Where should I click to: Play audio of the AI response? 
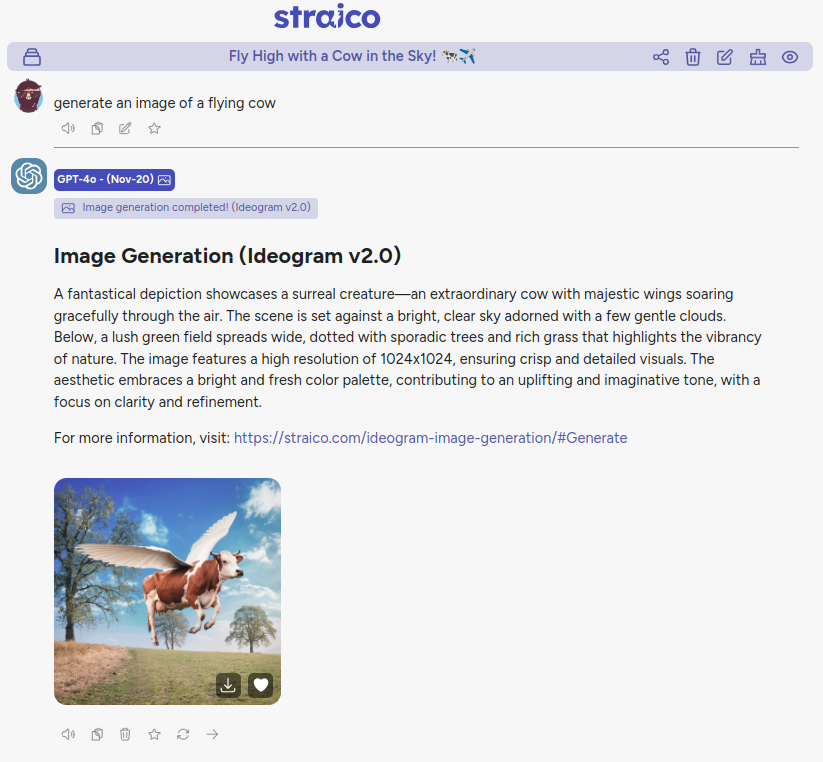click(x=68, y=734)
